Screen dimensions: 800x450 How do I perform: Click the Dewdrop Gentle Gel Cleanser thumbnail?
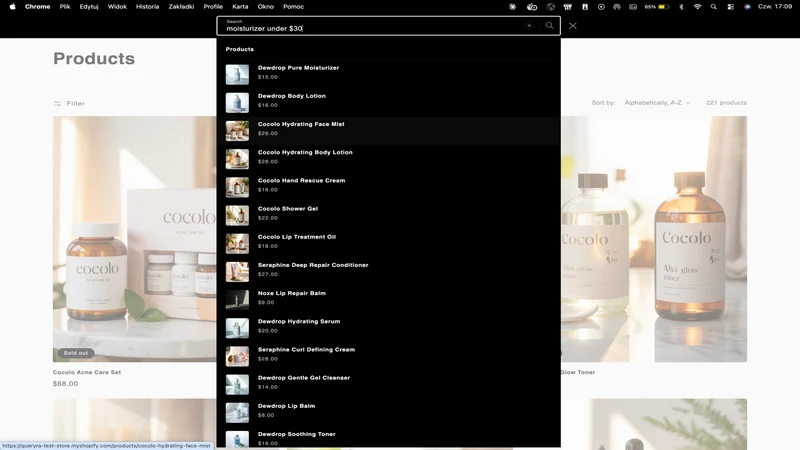point(237,384)
